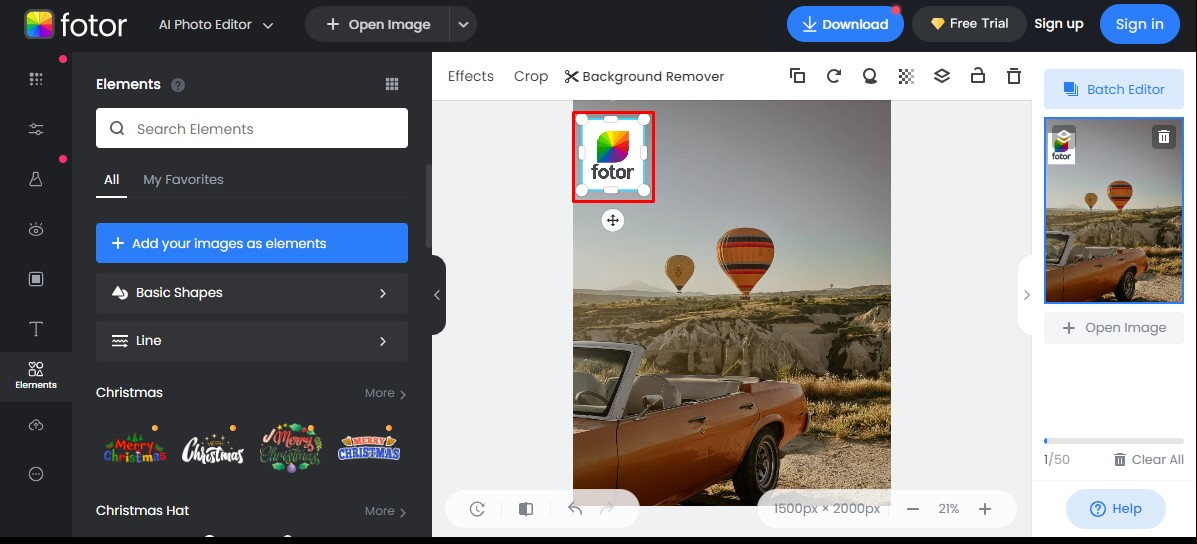This screenshot has width=1197, height=544.
Task: Click Clear All in the right panel
Action: click(1148, 459)
